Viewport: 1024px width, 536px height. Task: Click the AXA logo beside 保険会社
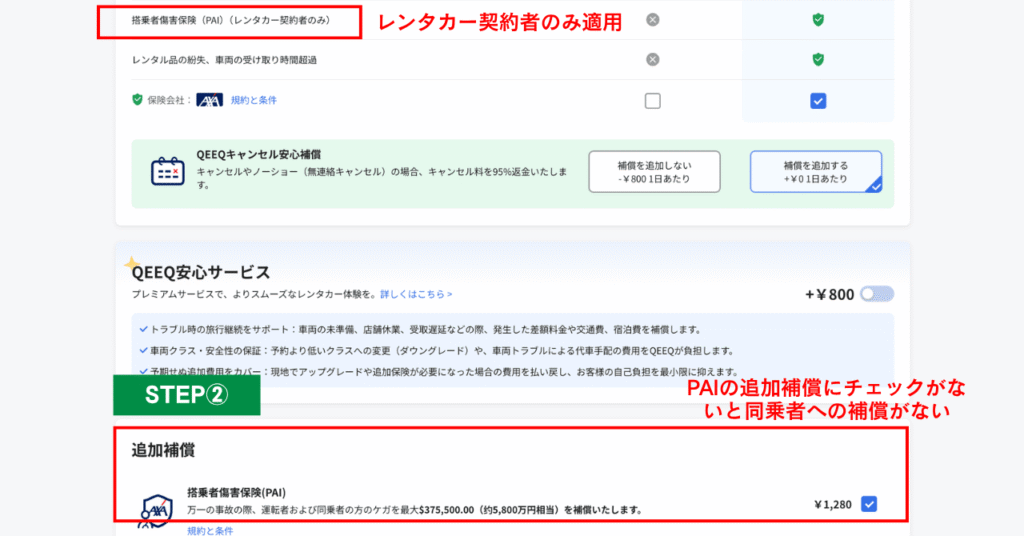point(210,100)
